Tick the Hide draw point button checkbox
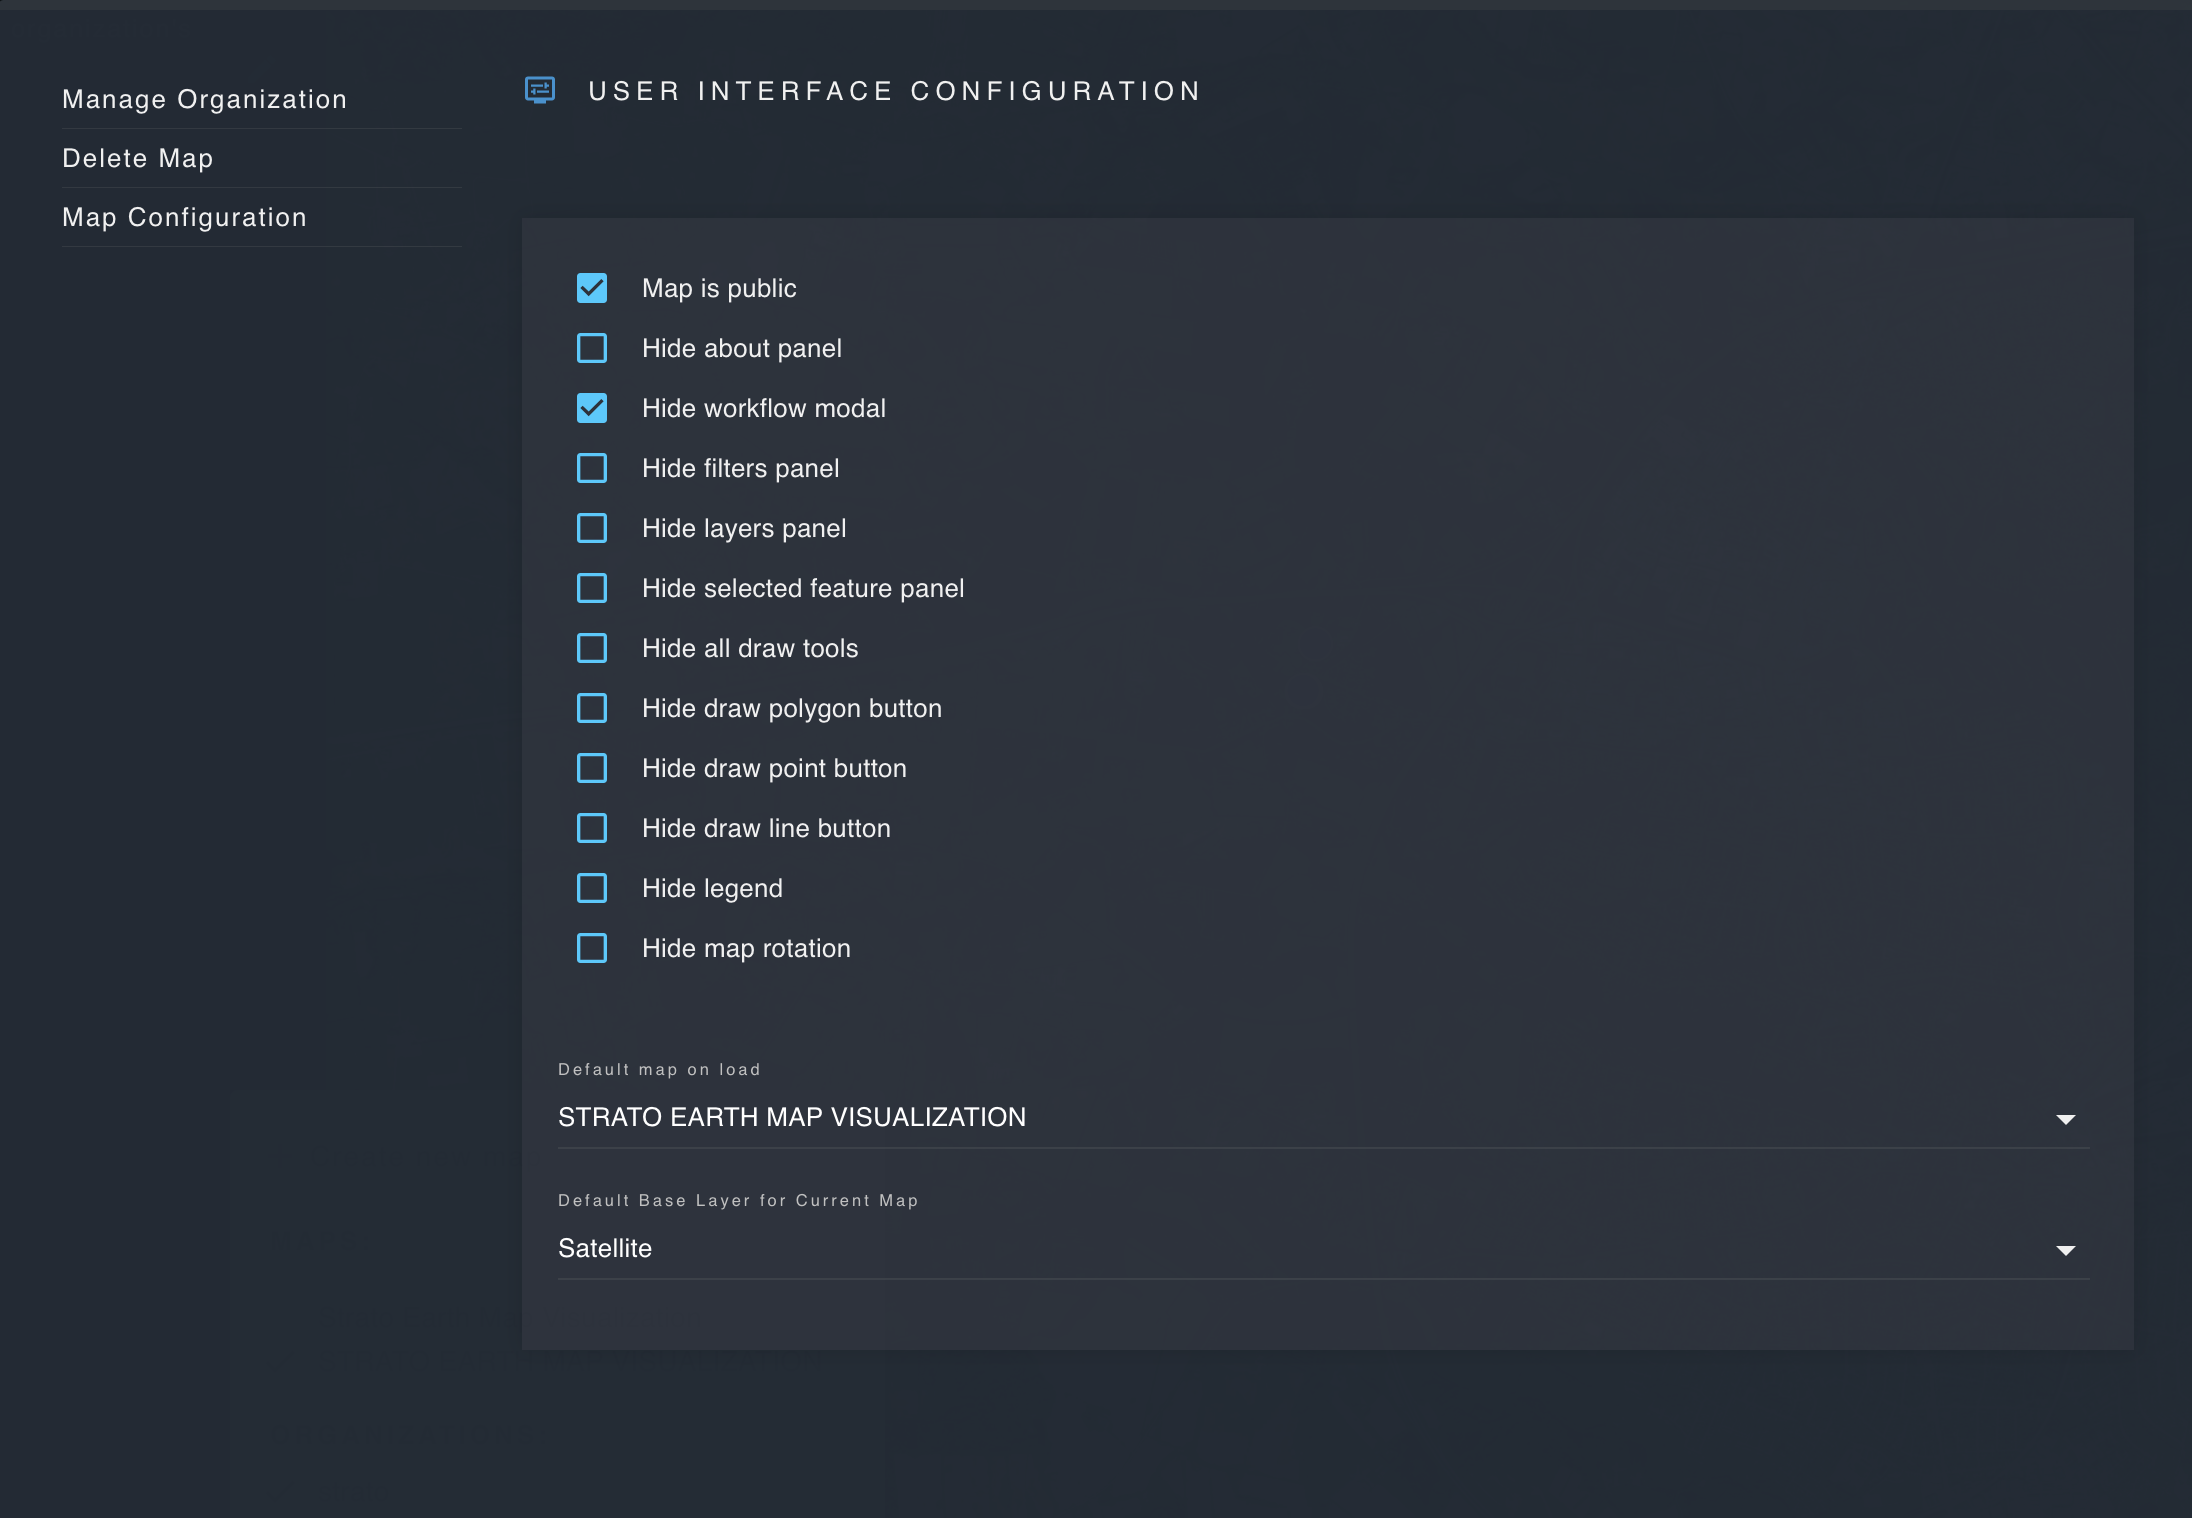 (592, 768)
